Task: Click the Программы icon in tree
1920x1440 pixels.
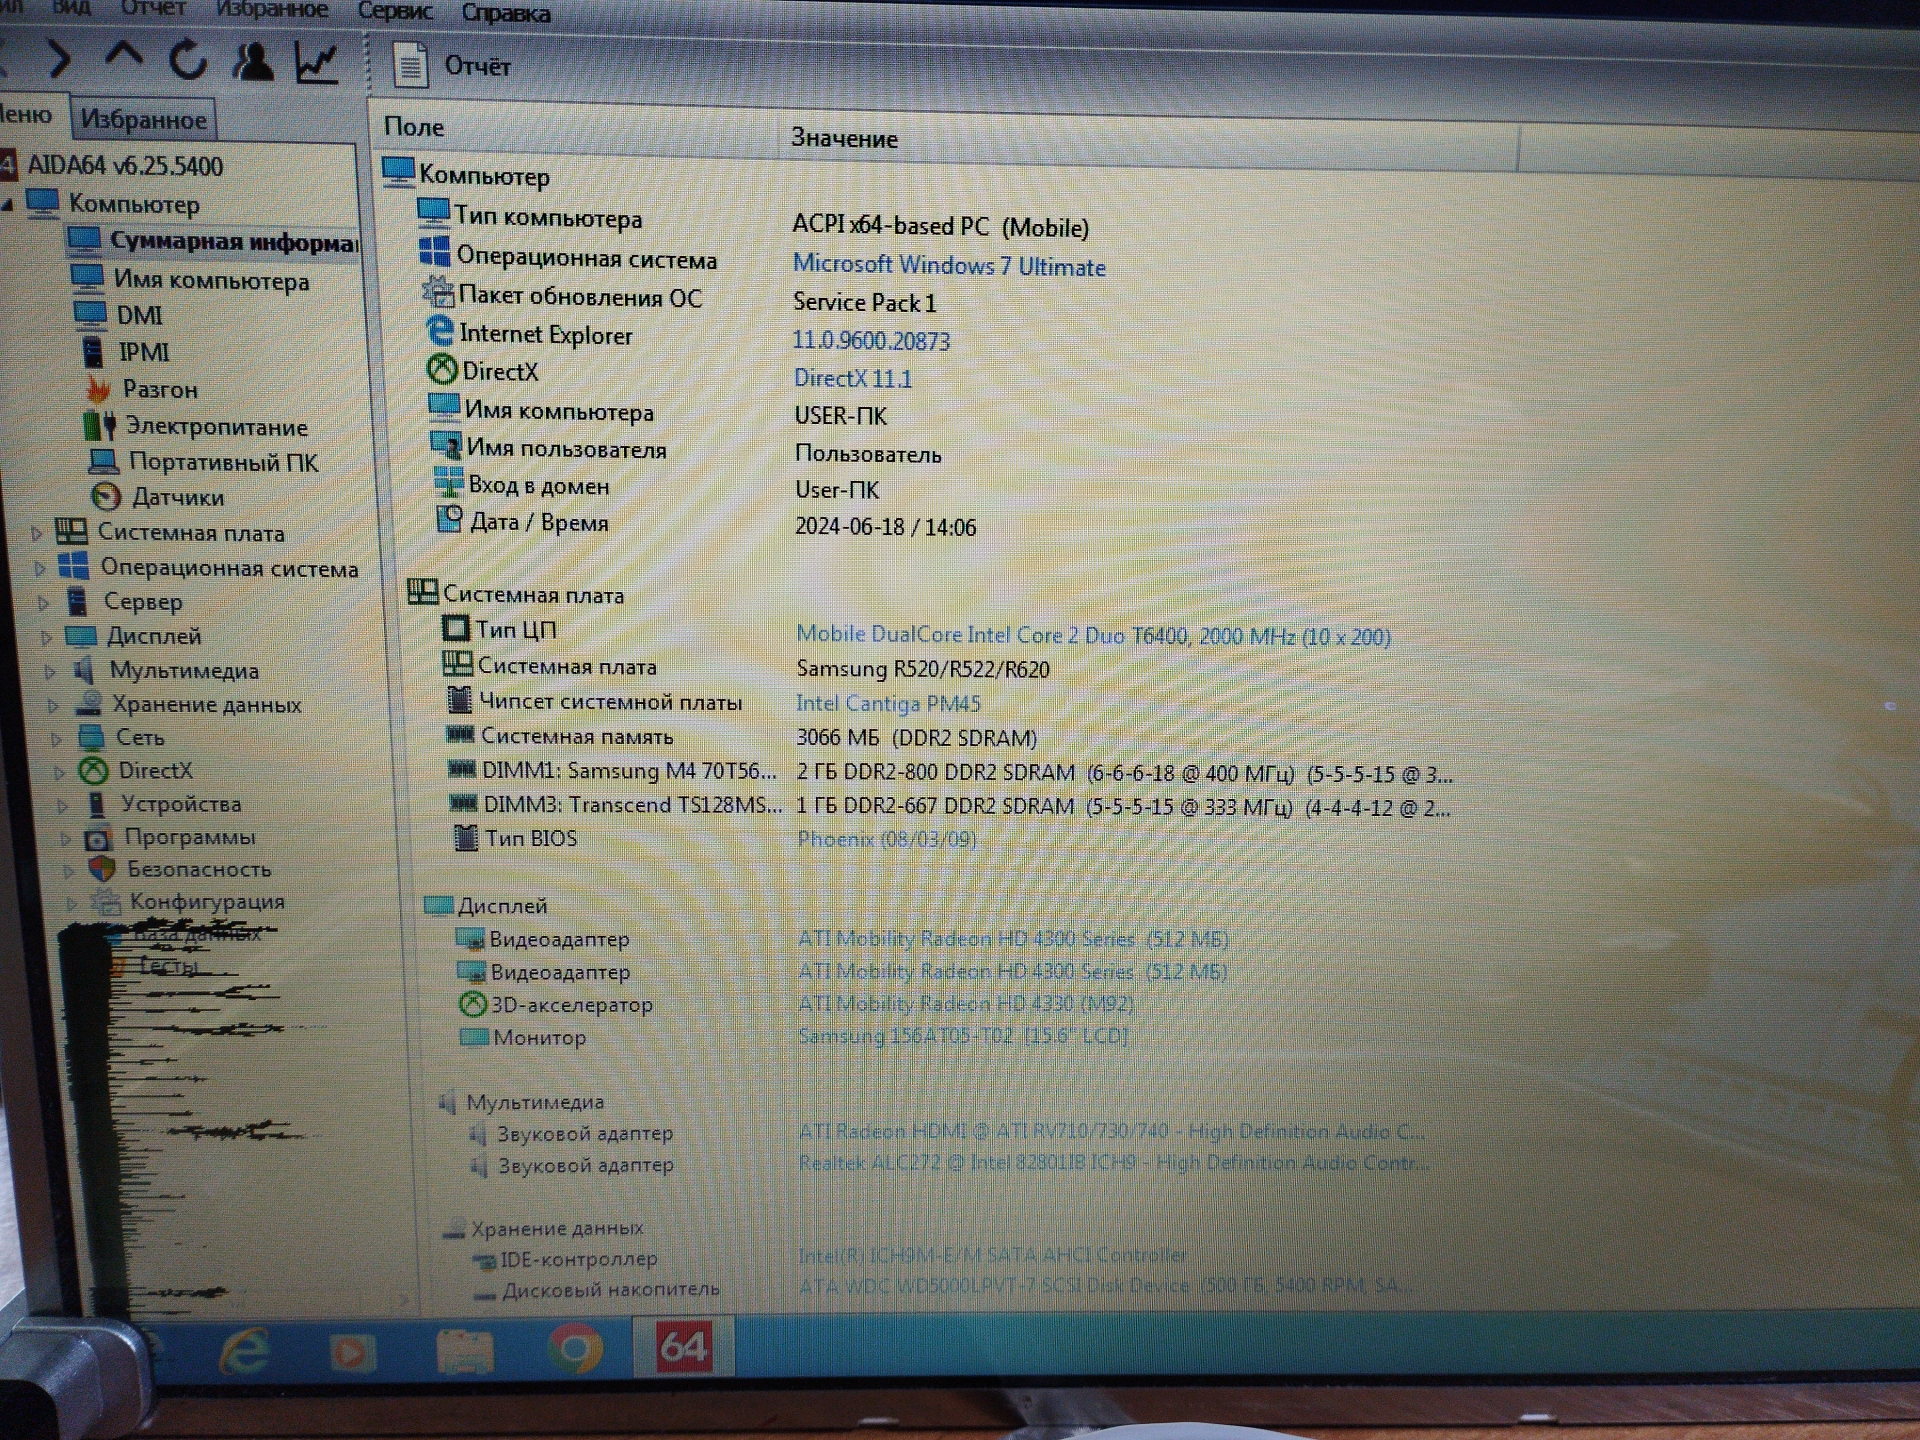Action: pyautogui.click(x=98, y=837)
